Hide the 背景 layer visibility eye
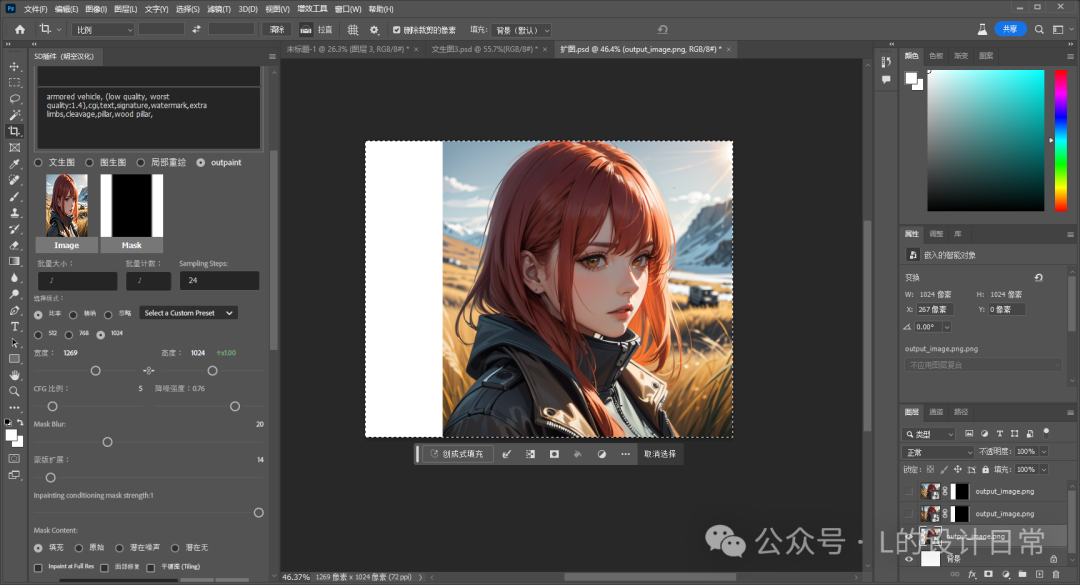 pyautogui.click(x=908, y=559)
